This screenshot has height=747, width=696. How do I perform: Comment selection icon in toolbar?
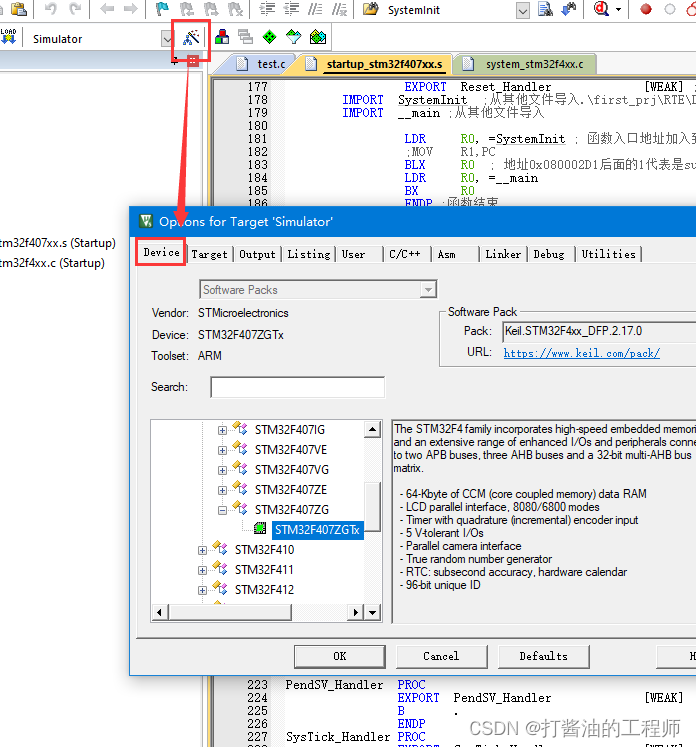click(x=315, y=9)
